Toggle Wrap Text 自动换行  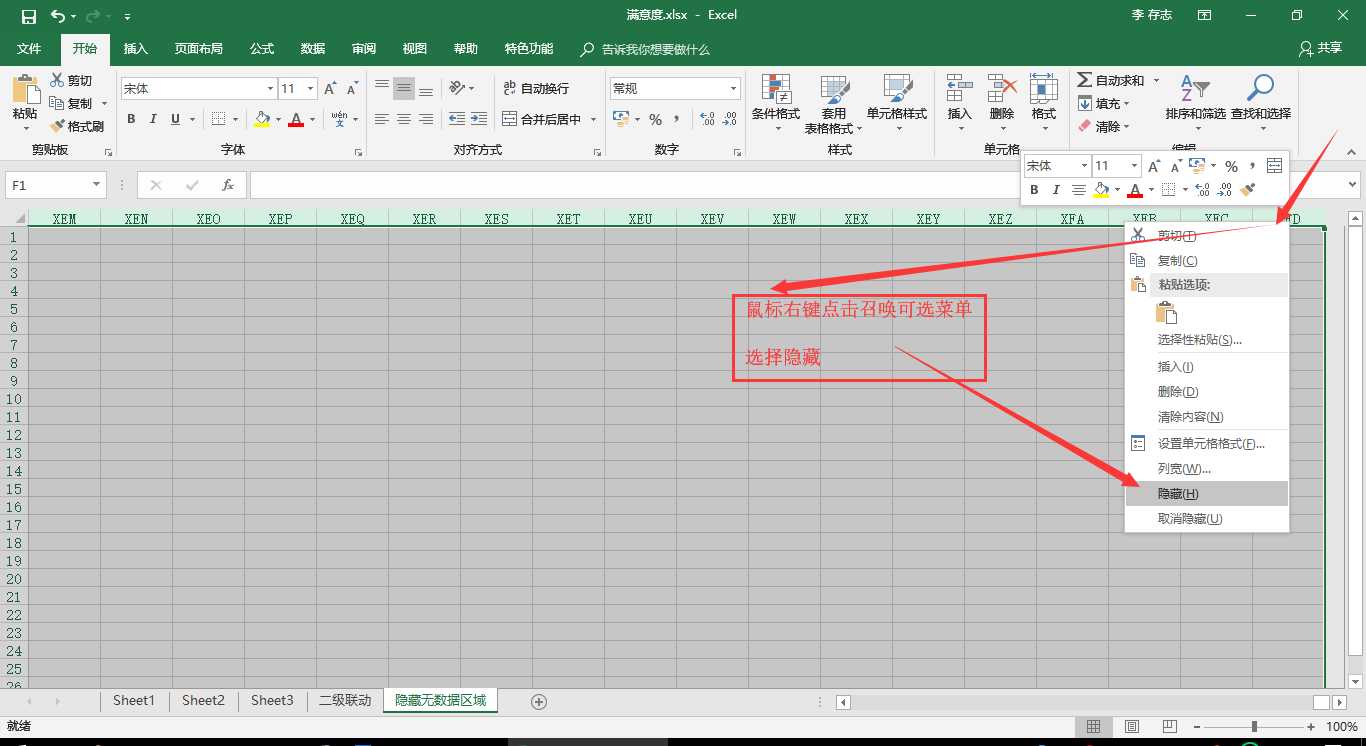point(536,88)
